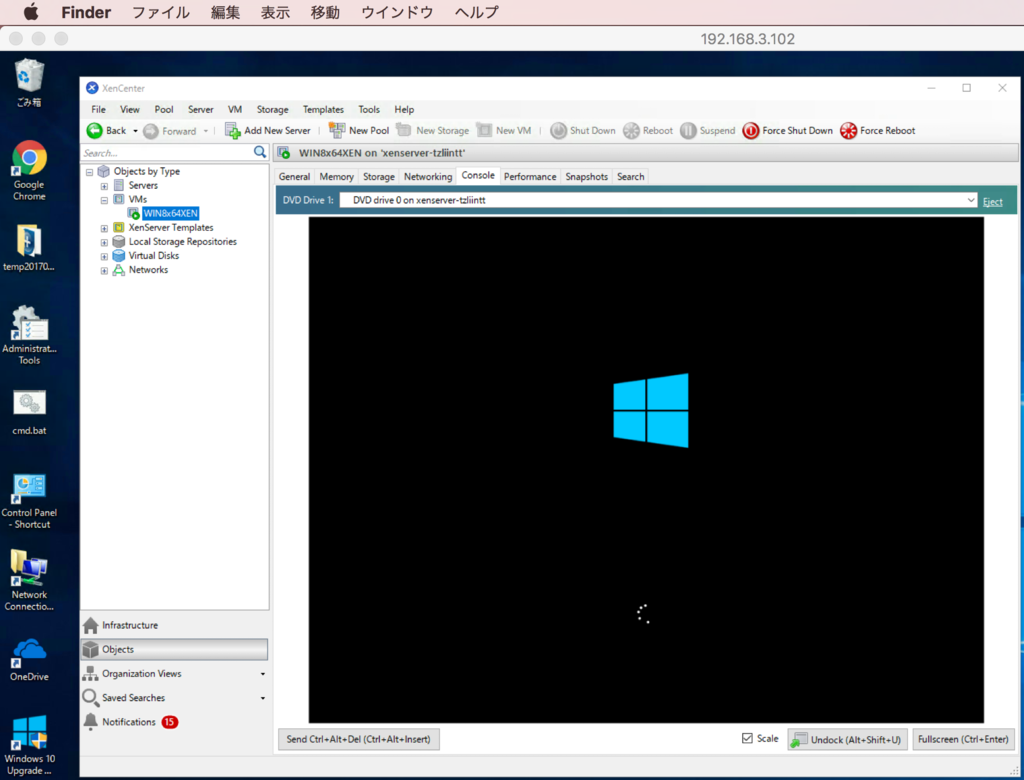Viewport: 1024px width, 780px height.
Task: Open Google Chrome desktop shortcut
Action: (29, 171)
